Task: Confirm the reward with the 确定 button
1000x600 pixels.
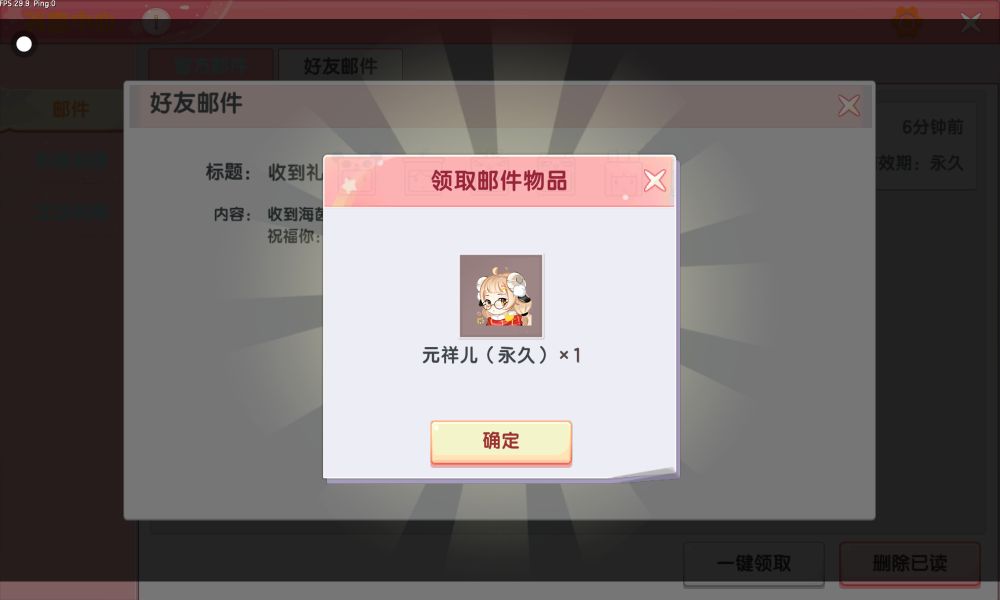Action: (x=501, y=441)
